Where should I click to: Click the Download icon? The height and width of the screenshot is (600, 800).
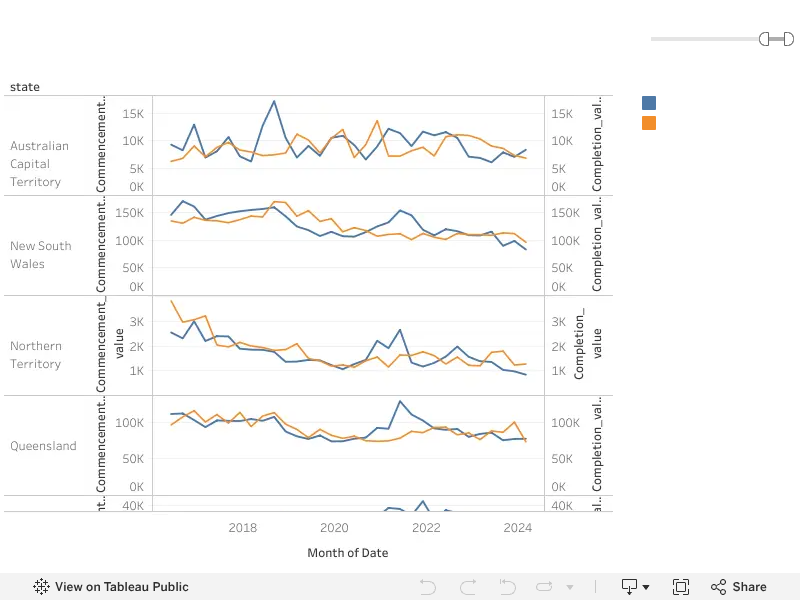pyautogui.click(x=629, y=587)
